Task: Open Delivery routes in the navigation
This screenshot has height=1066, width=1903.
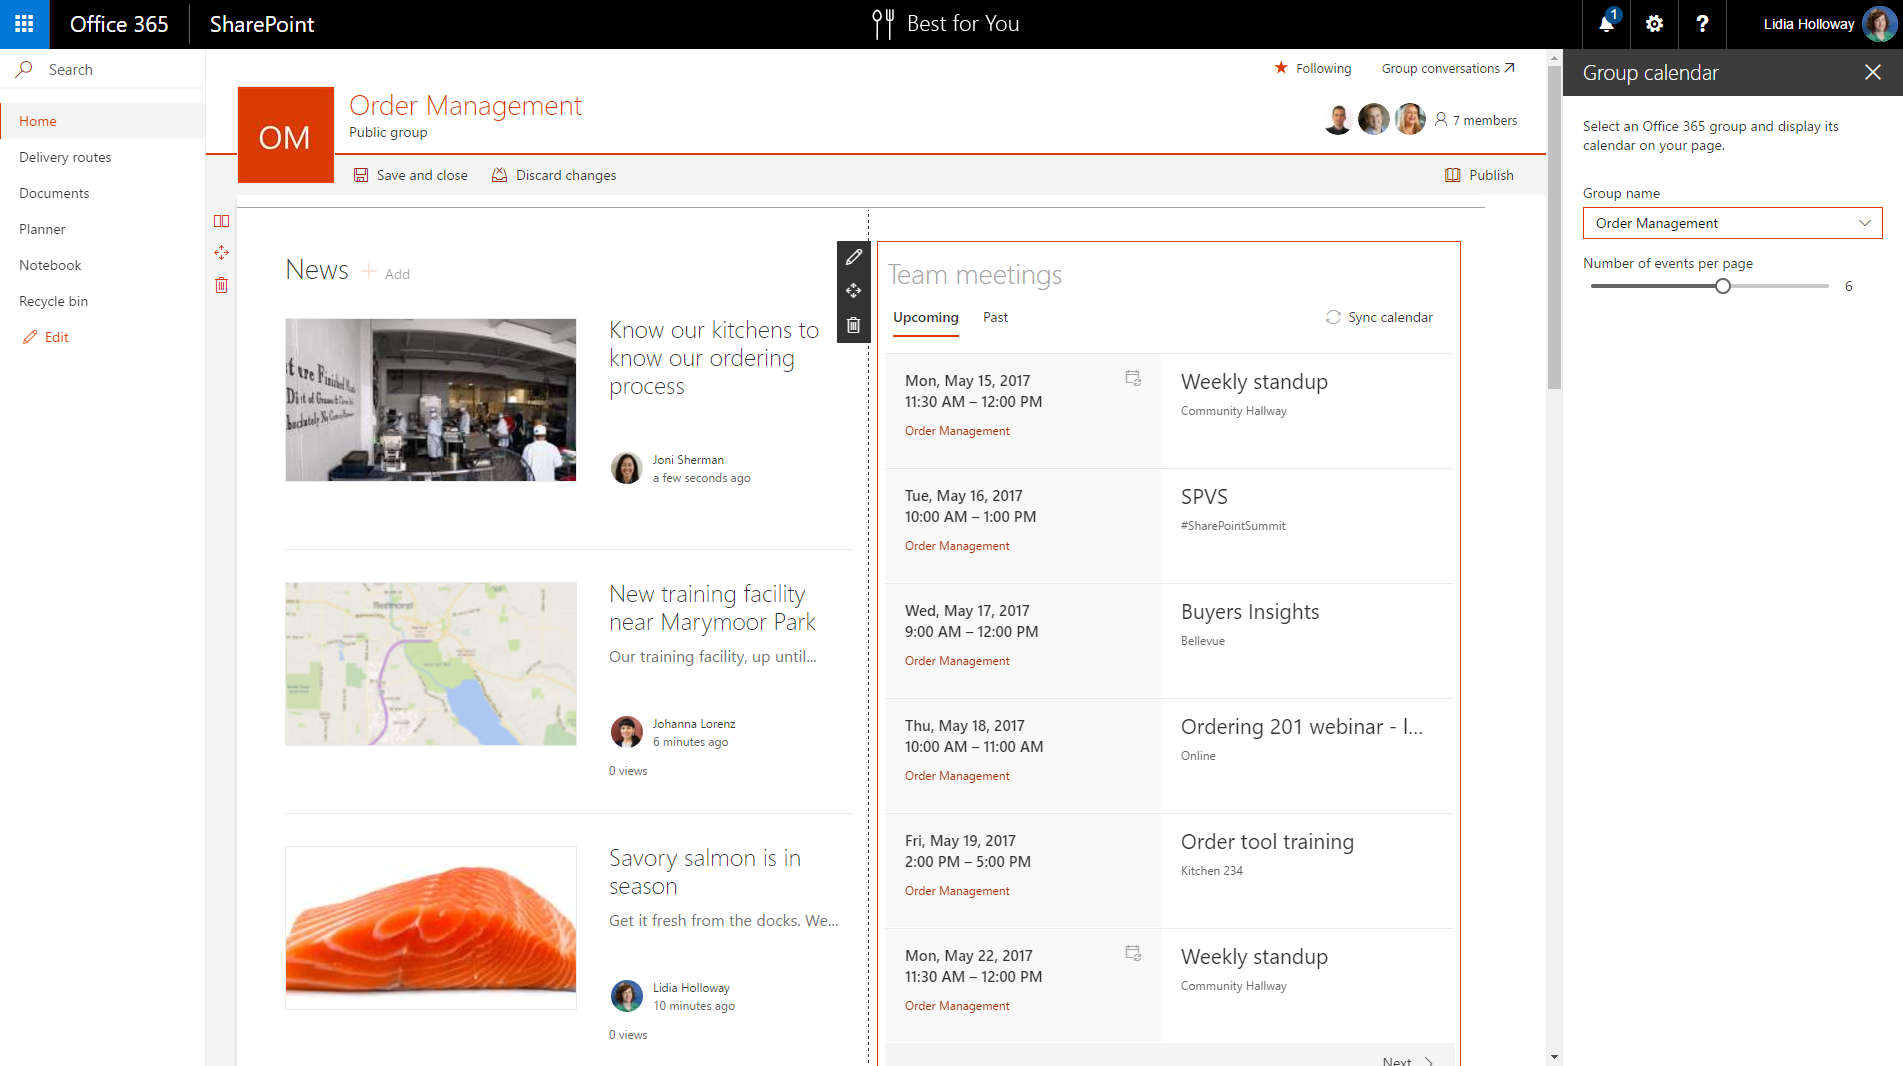Action: pyautogui.click(x=65, y=157)
